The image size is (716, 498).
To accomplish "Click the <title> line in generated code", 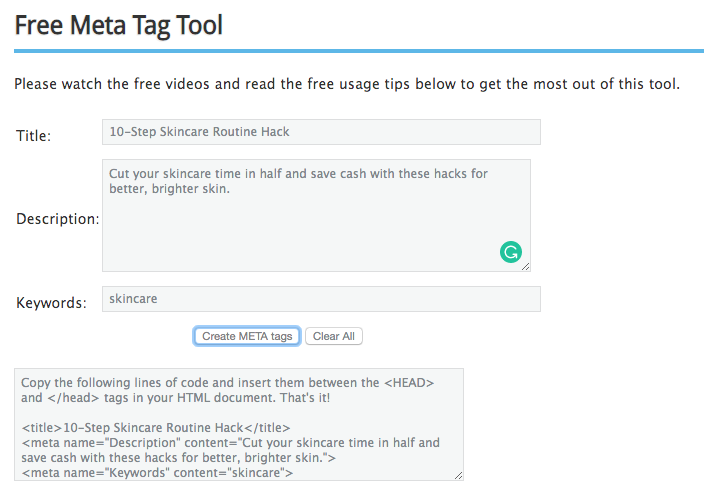I will (156, 428).
